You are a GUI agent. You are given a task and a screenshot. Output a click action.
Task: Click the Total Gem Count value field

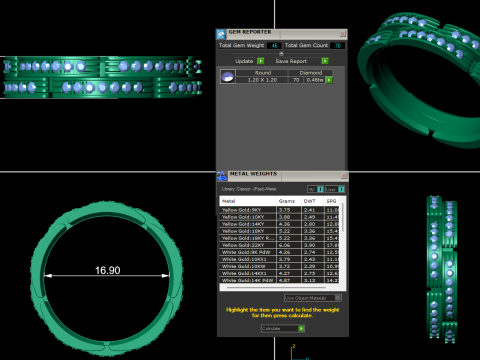(338, 46)
